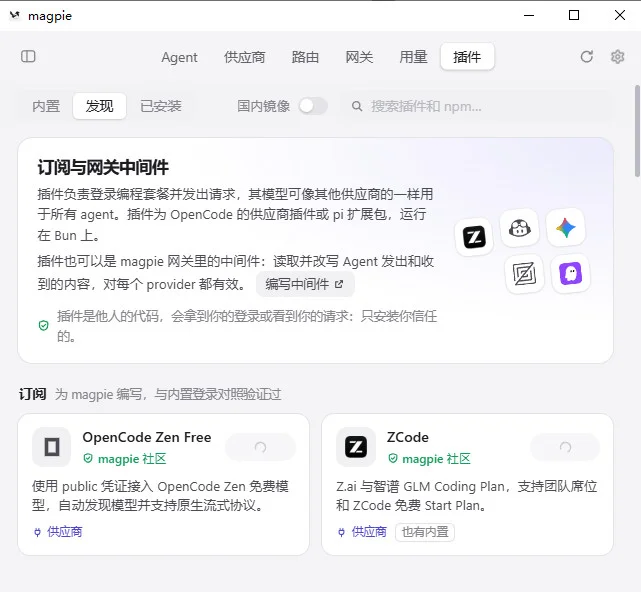Click the verified shield beside OpenCode's magpie 社区
The width and height of the screenshot is (641, 592).
coord(88,458)
